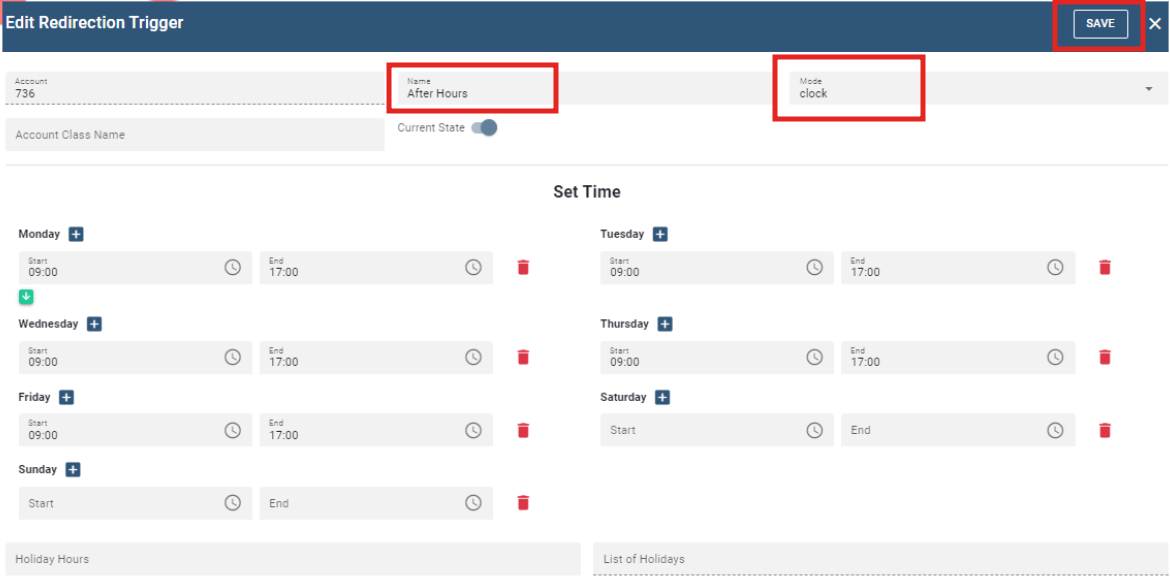This screenshot has height=584, width=1170.
Task: Click the Account Class Name field
Action: [x=195, y=135]
